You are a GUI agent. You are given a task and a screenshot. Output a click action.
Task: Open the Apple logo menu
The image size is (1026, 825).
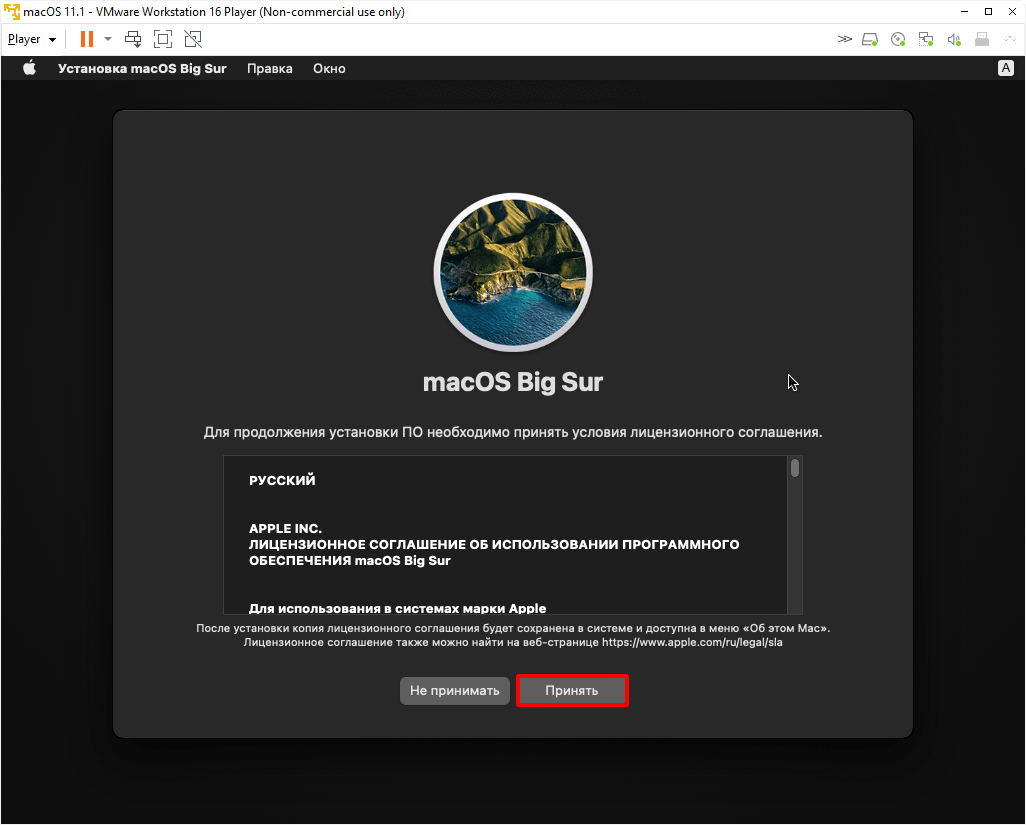(29, 69)
